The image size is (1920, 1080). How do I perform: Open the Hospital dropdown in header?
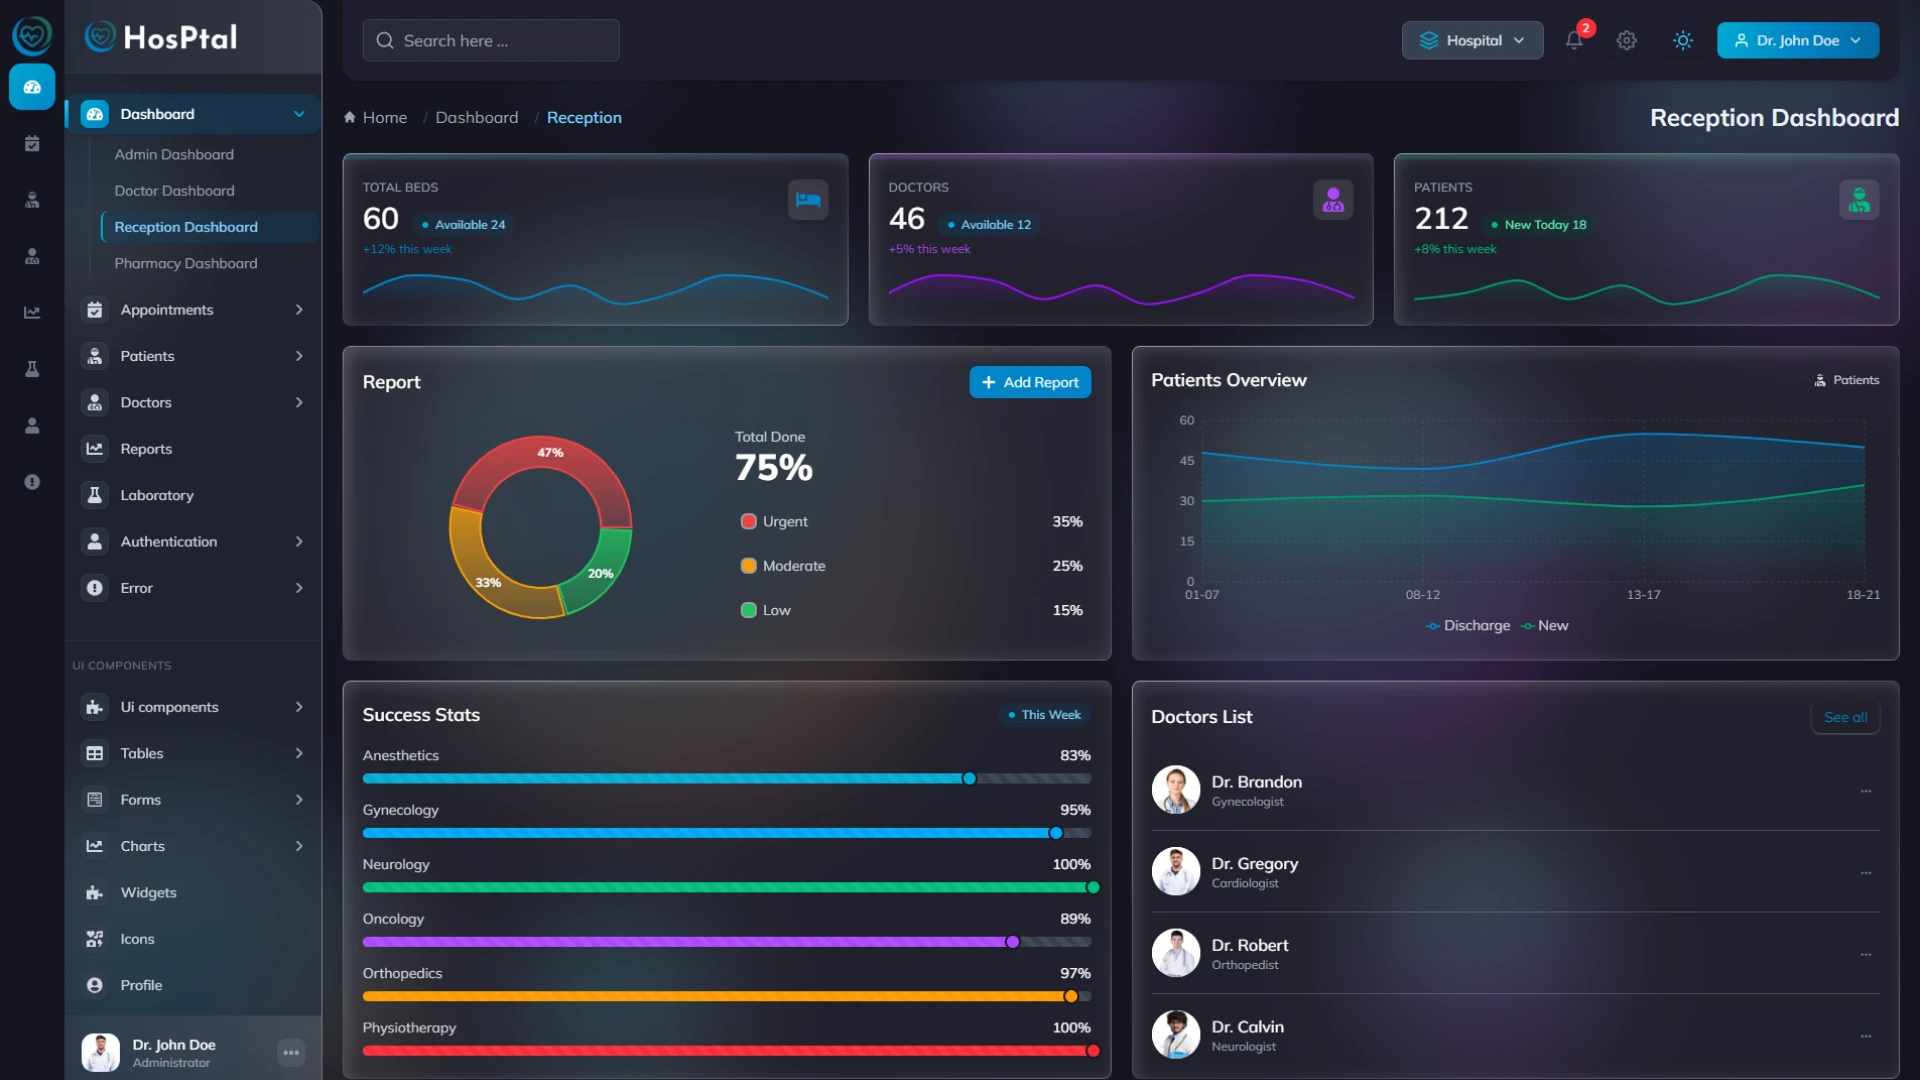(x=1472, y=40)
